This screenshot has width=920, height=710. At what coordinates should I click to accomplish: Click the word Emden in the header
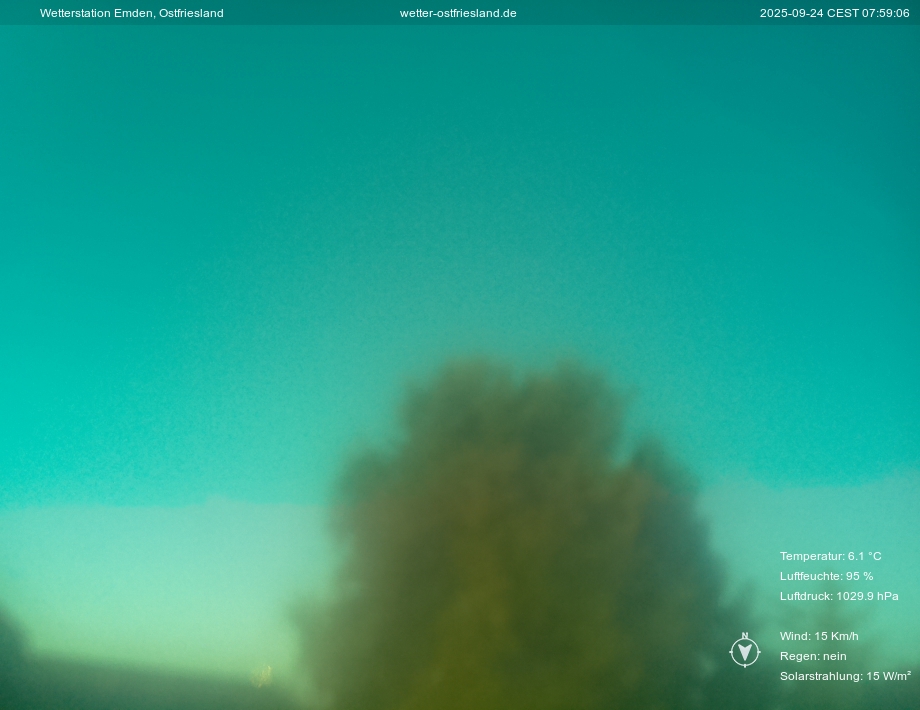point(134,13)
